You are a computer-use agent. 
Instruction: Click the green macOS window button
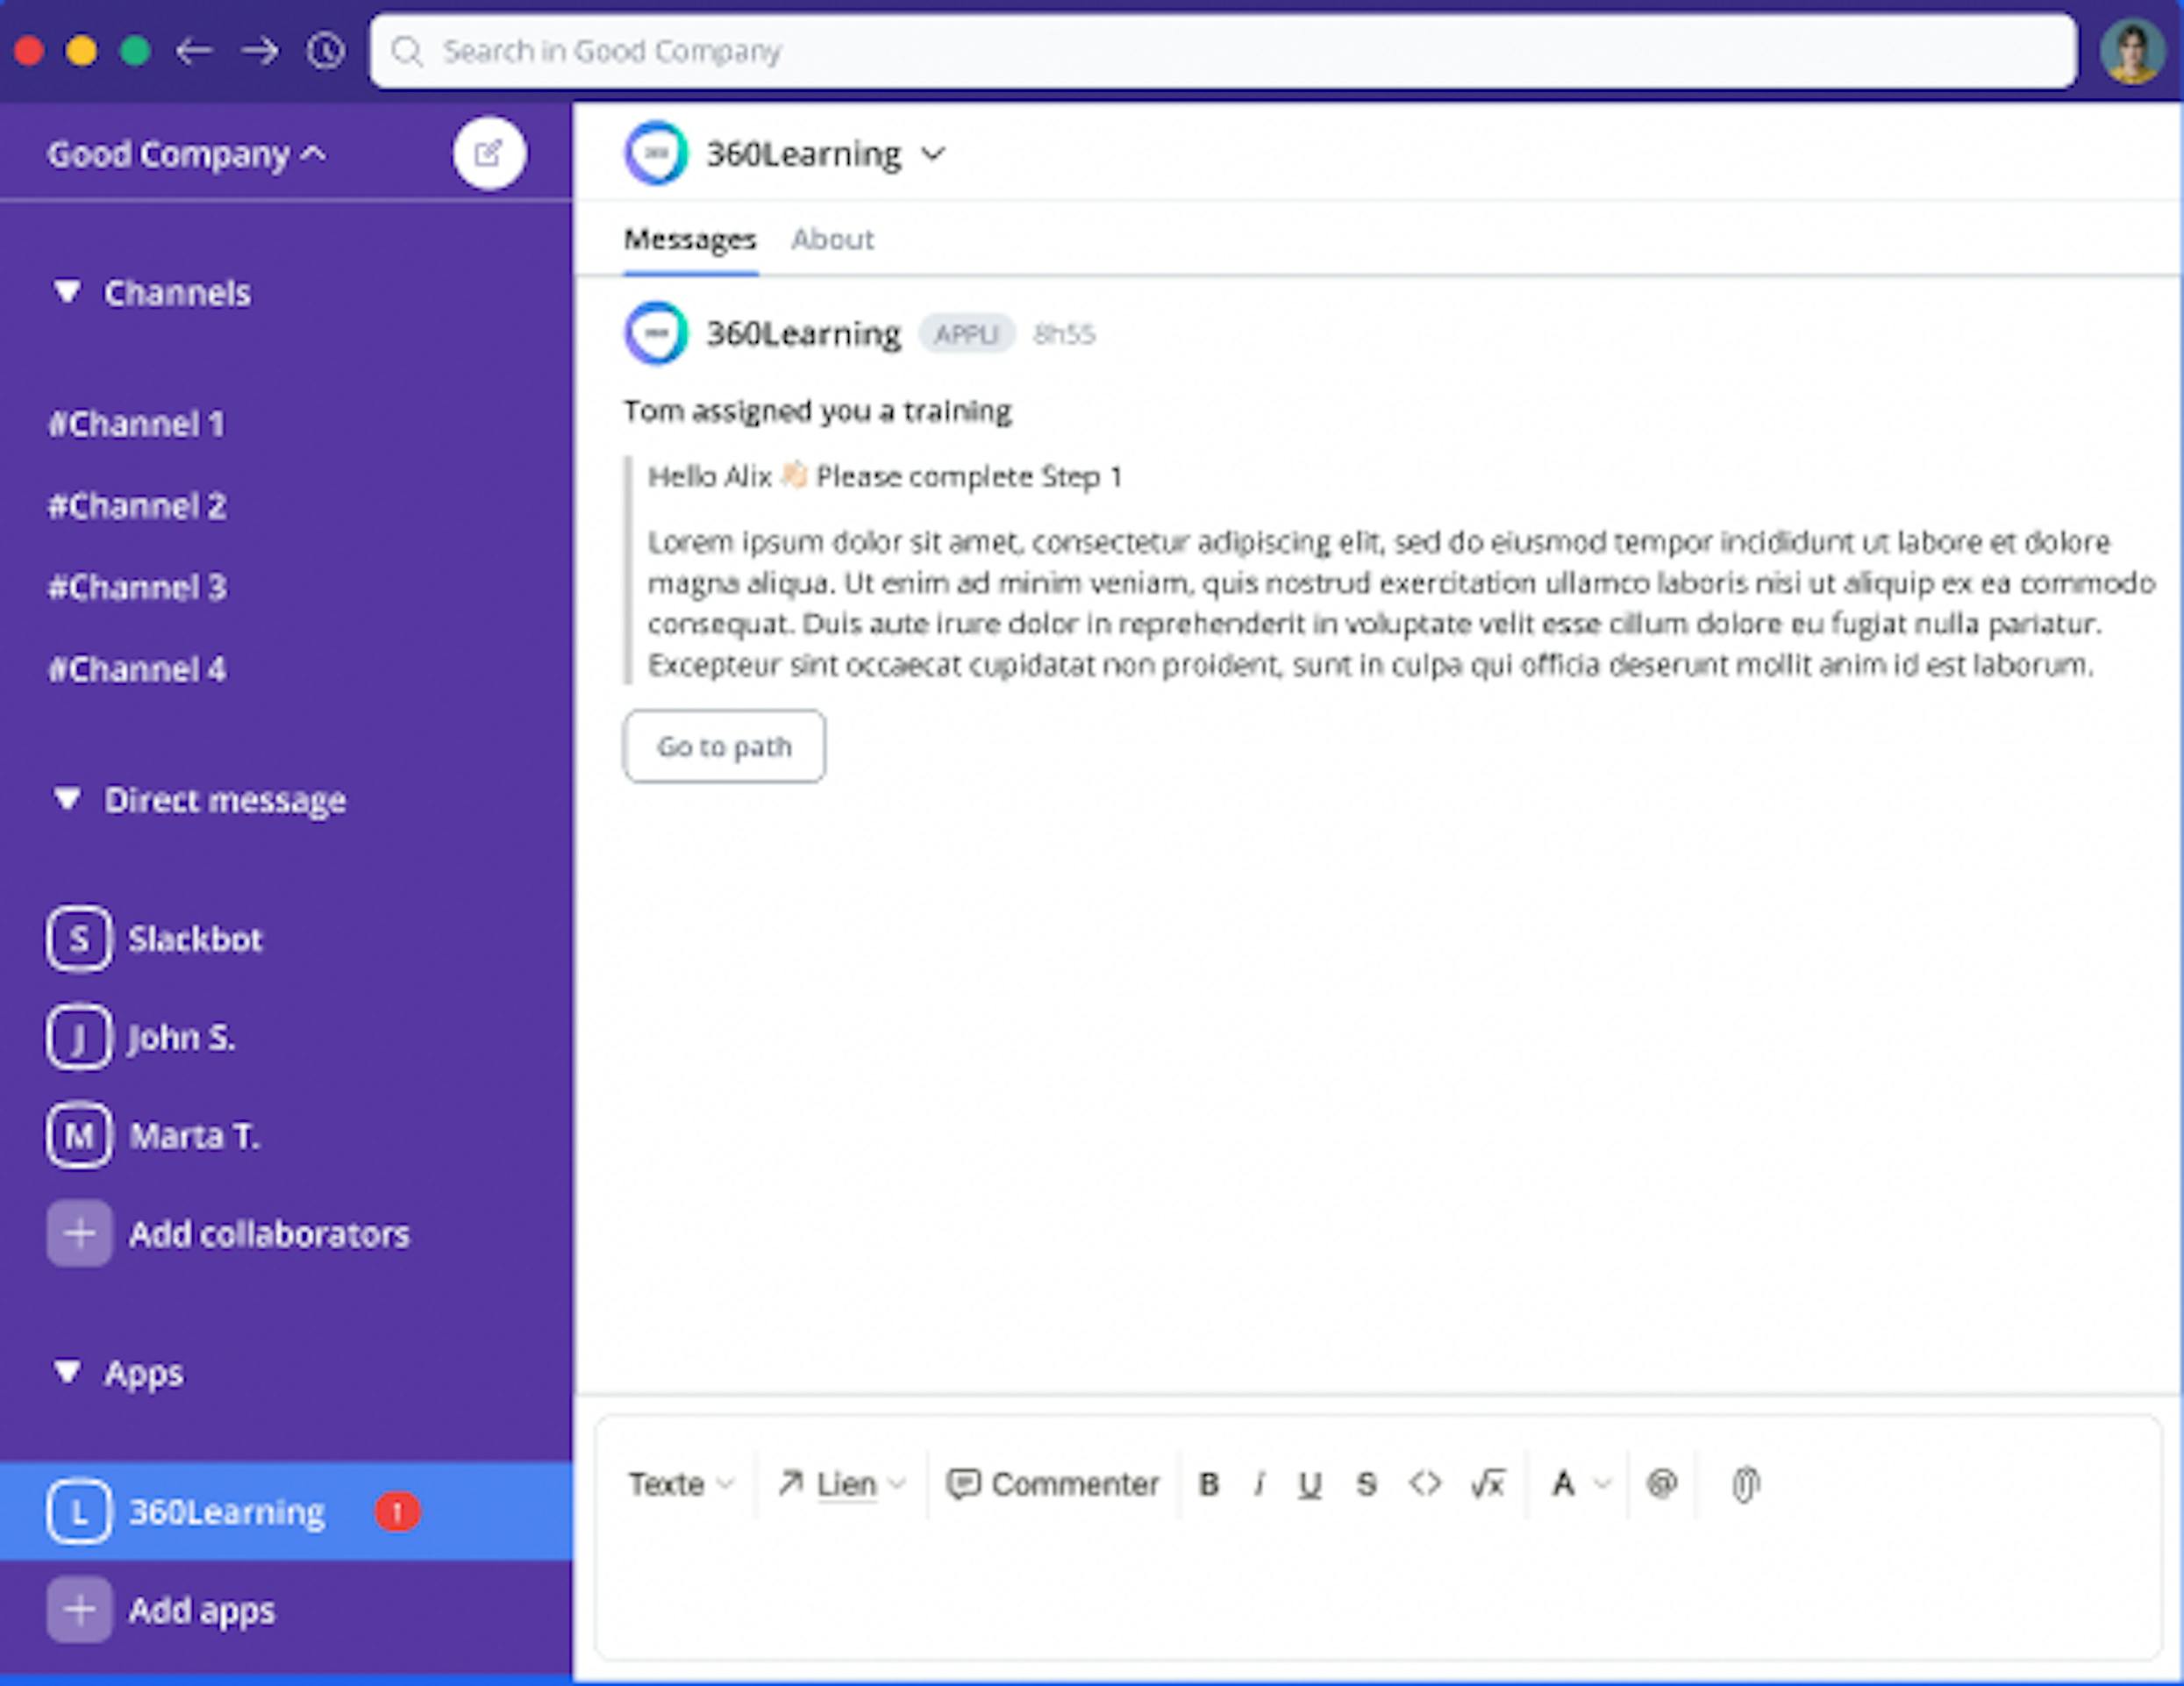135,50
